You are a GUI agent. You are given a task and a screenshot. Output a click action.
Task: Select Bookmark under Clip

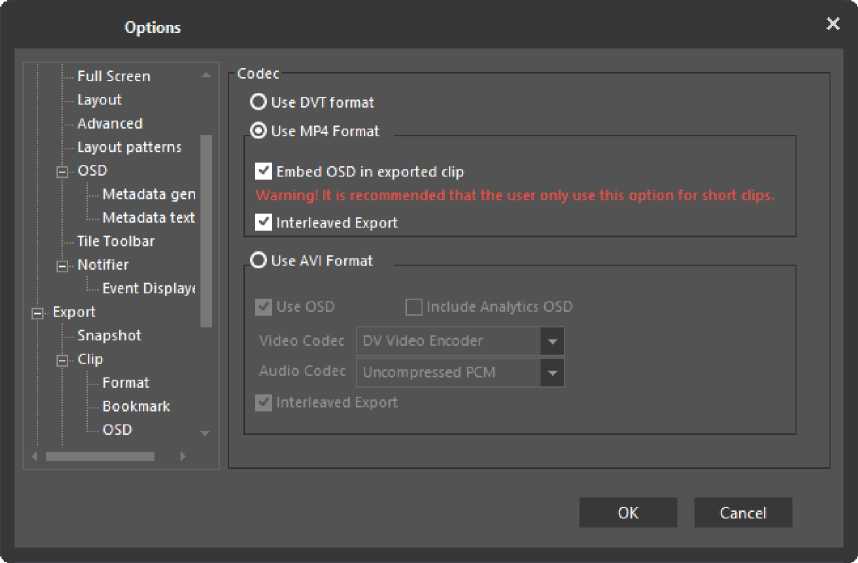pyautogui.click(x=136, y=406)
